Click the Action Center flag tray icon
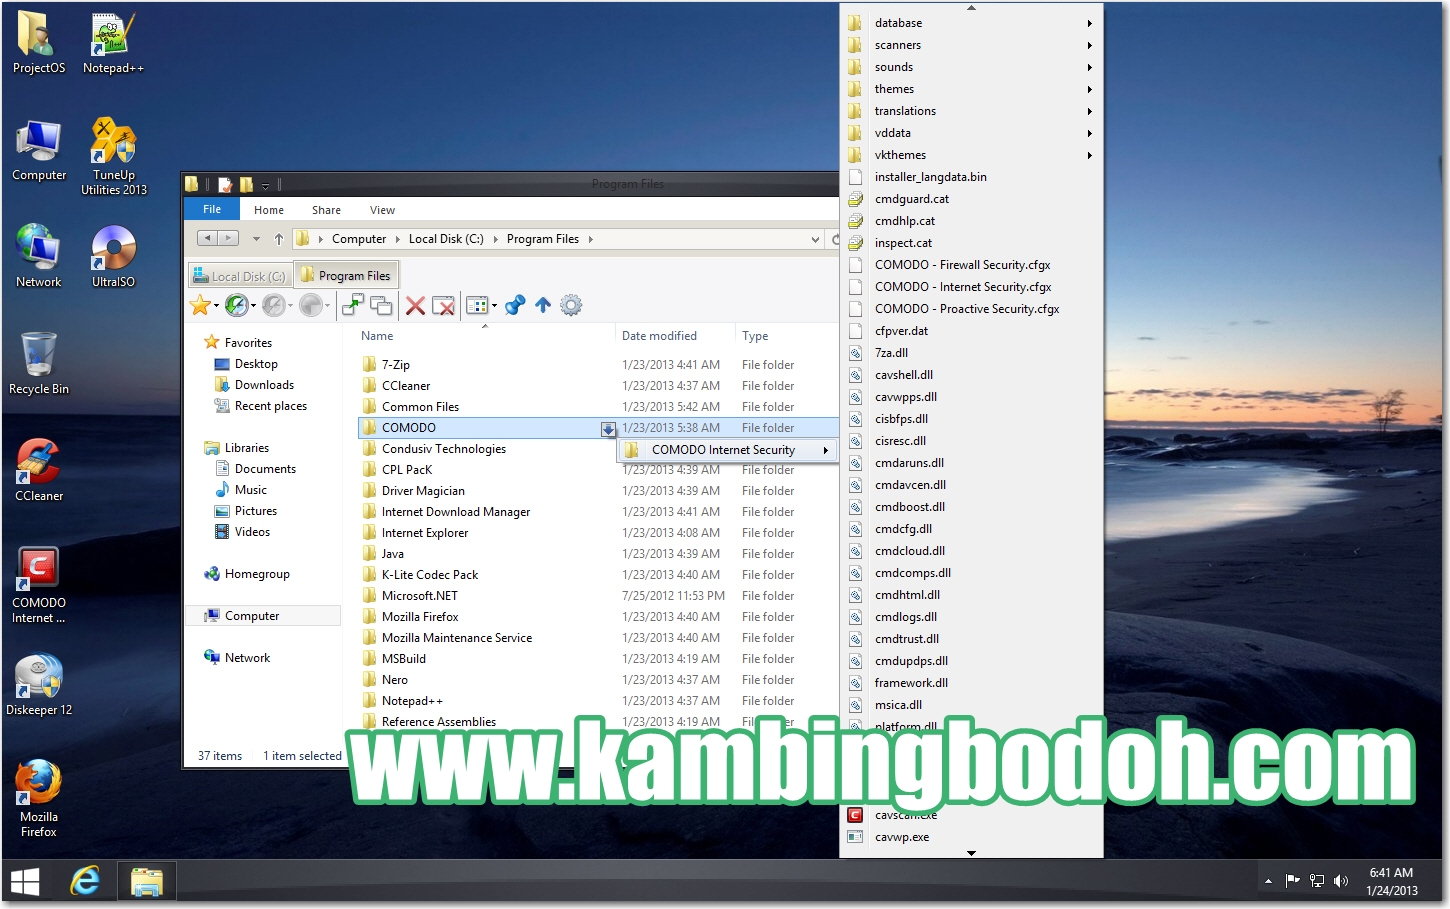The width and height of the screenshot is (1450, 909). [x=1293, y=881]
